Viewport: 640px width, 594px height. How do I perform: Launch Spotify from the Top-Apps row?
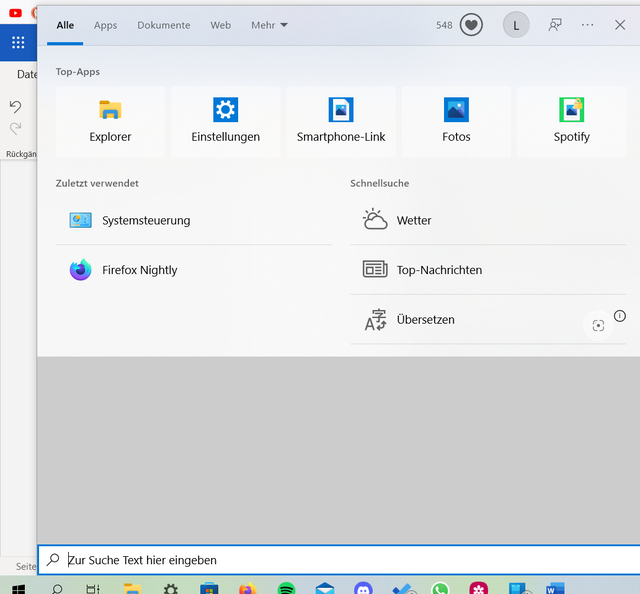tap(571, 121)
